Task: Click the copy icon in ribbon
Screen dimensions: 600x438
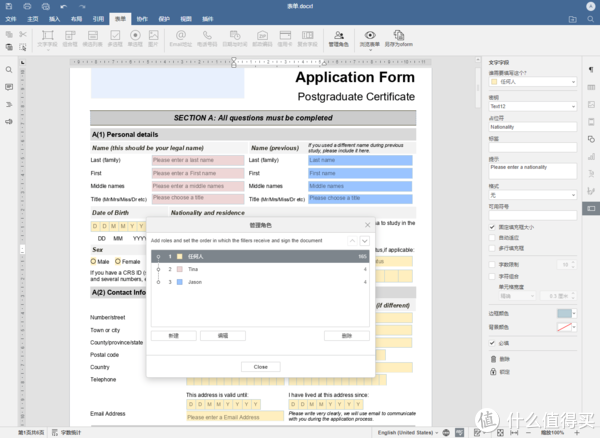Action: coord(9,34)
